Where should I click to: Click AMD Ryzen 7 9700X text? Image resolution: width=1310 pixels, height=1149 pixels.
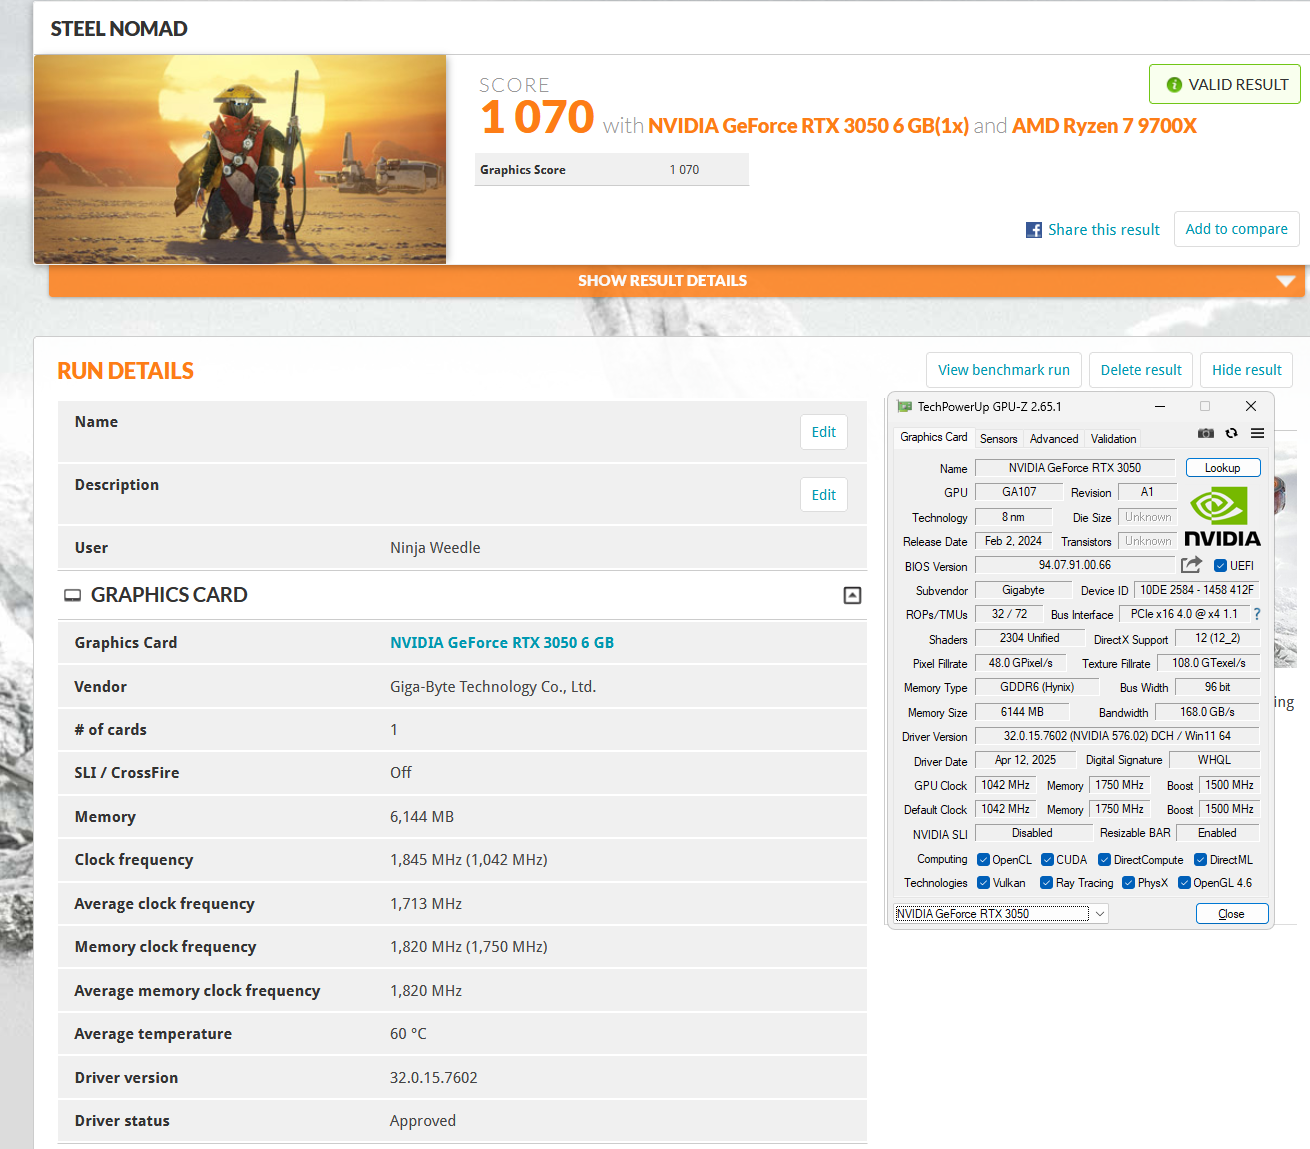[x=1104, y=126]
